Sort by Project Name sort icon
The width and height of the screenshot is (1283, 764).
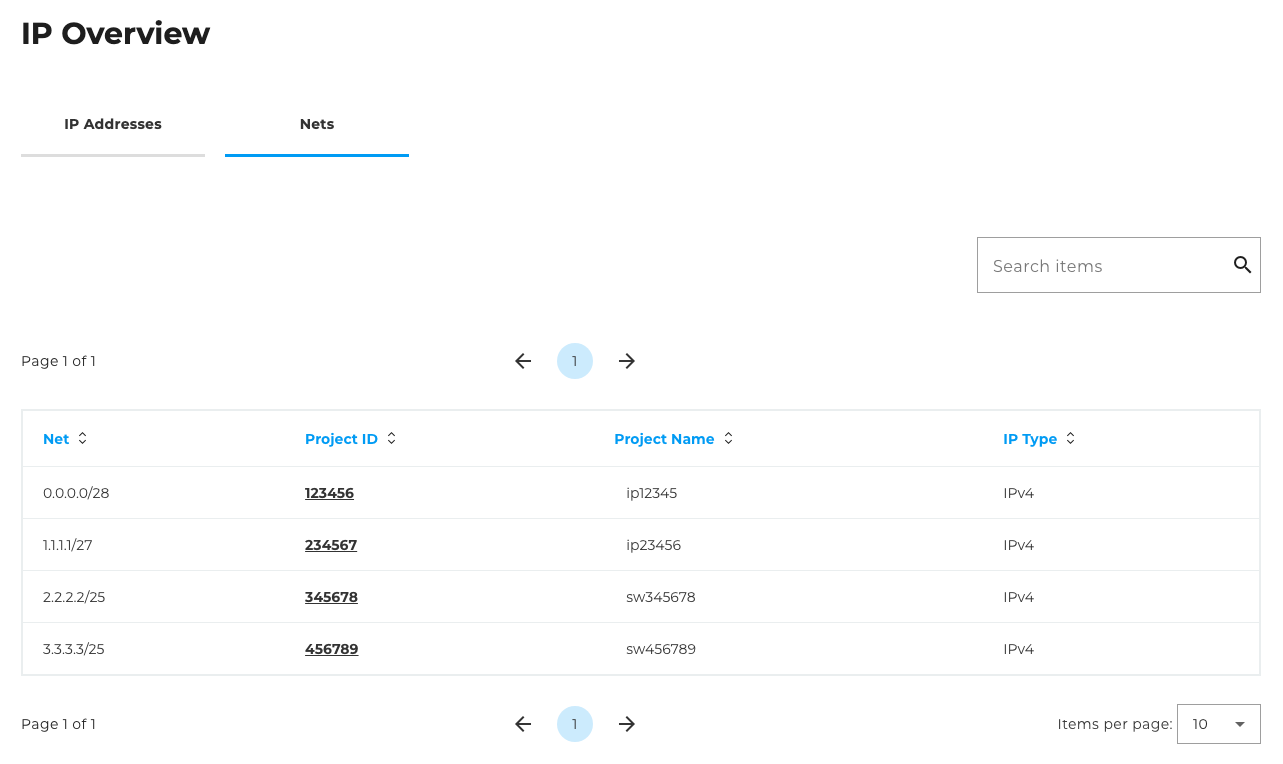[729, 439]
